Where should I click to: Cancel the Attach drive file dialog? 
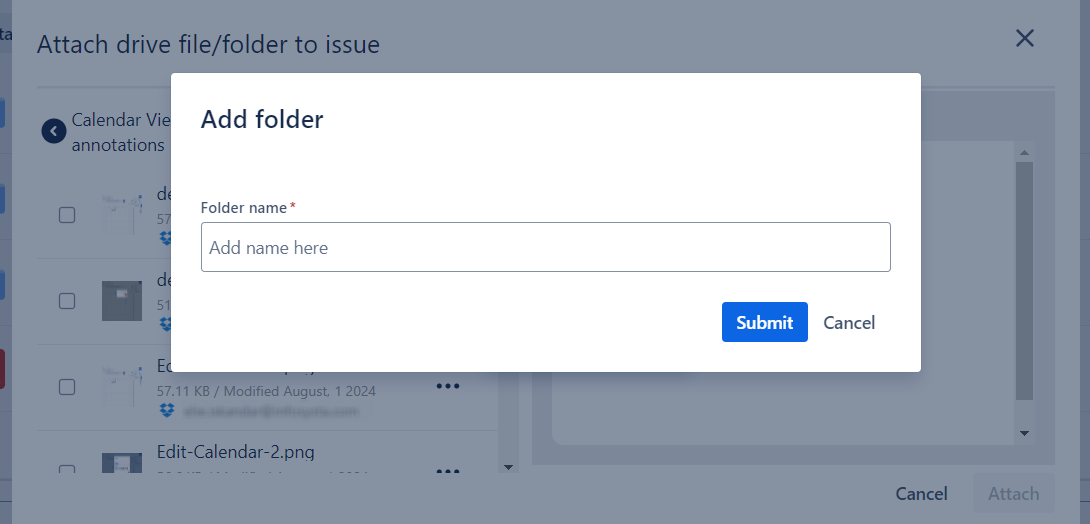click(921, 494)
